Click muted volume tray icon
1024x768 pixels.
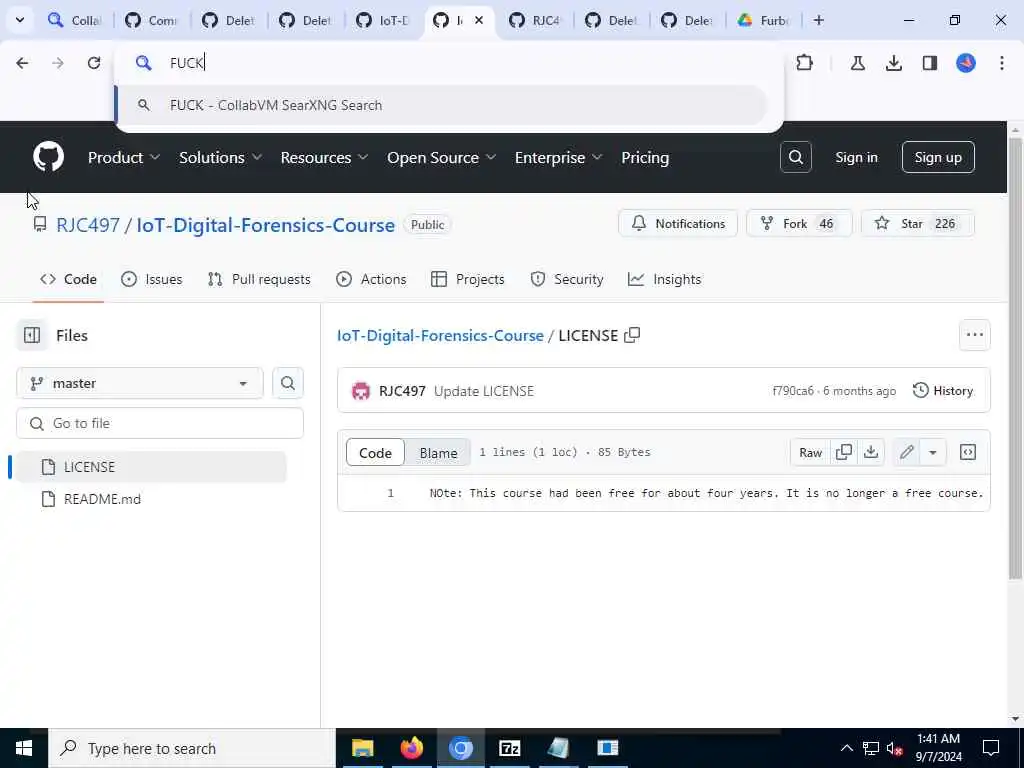point(895,748)
